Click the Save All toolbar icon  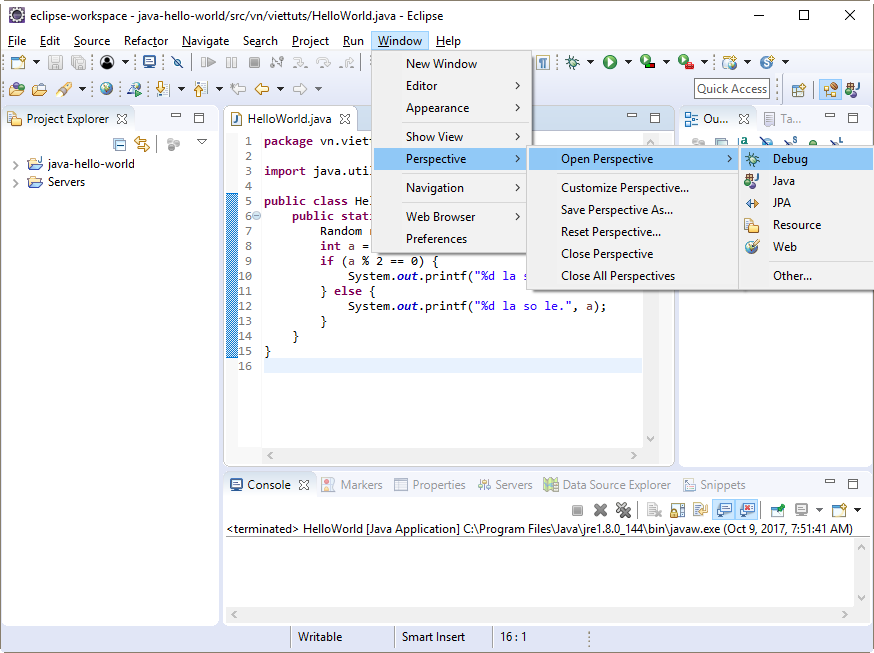pos(79,62)
